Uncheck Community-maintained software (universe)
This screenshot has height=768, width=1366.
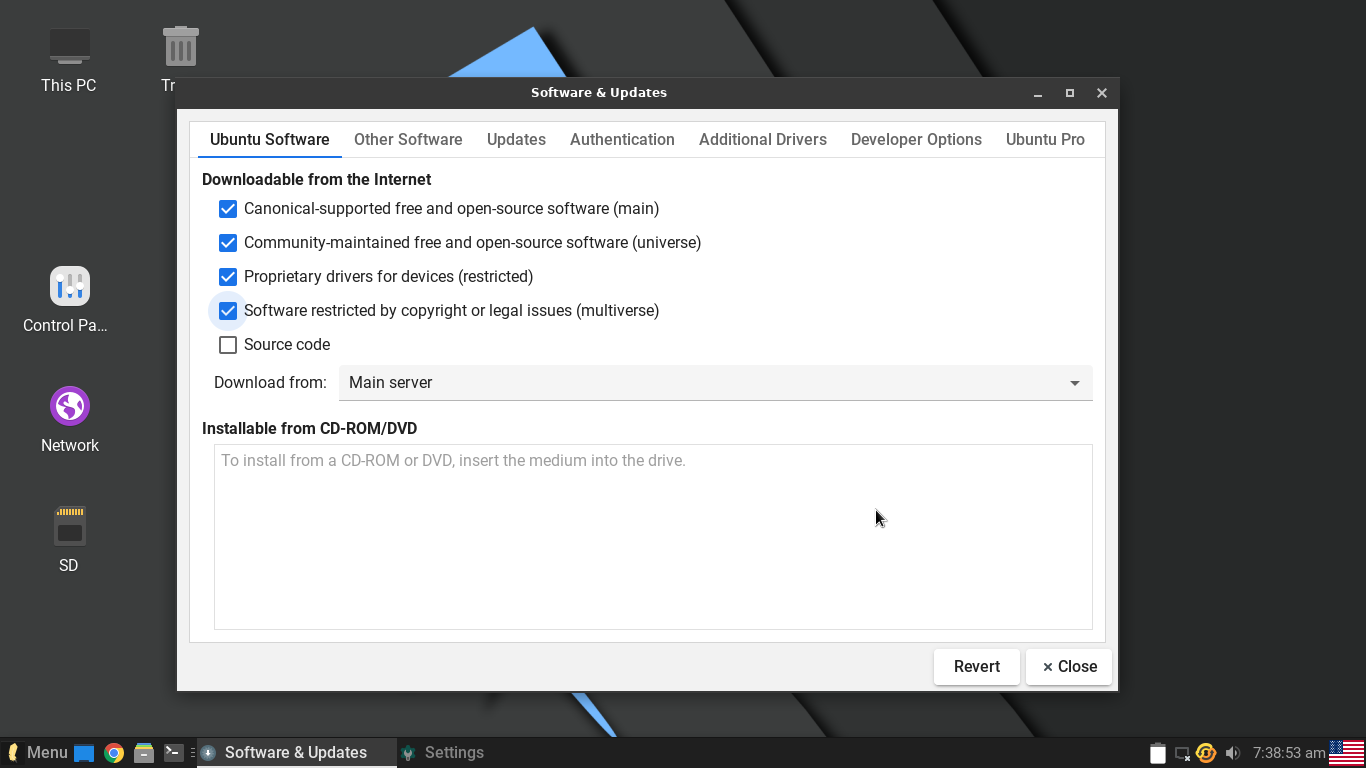click(228, 243)
